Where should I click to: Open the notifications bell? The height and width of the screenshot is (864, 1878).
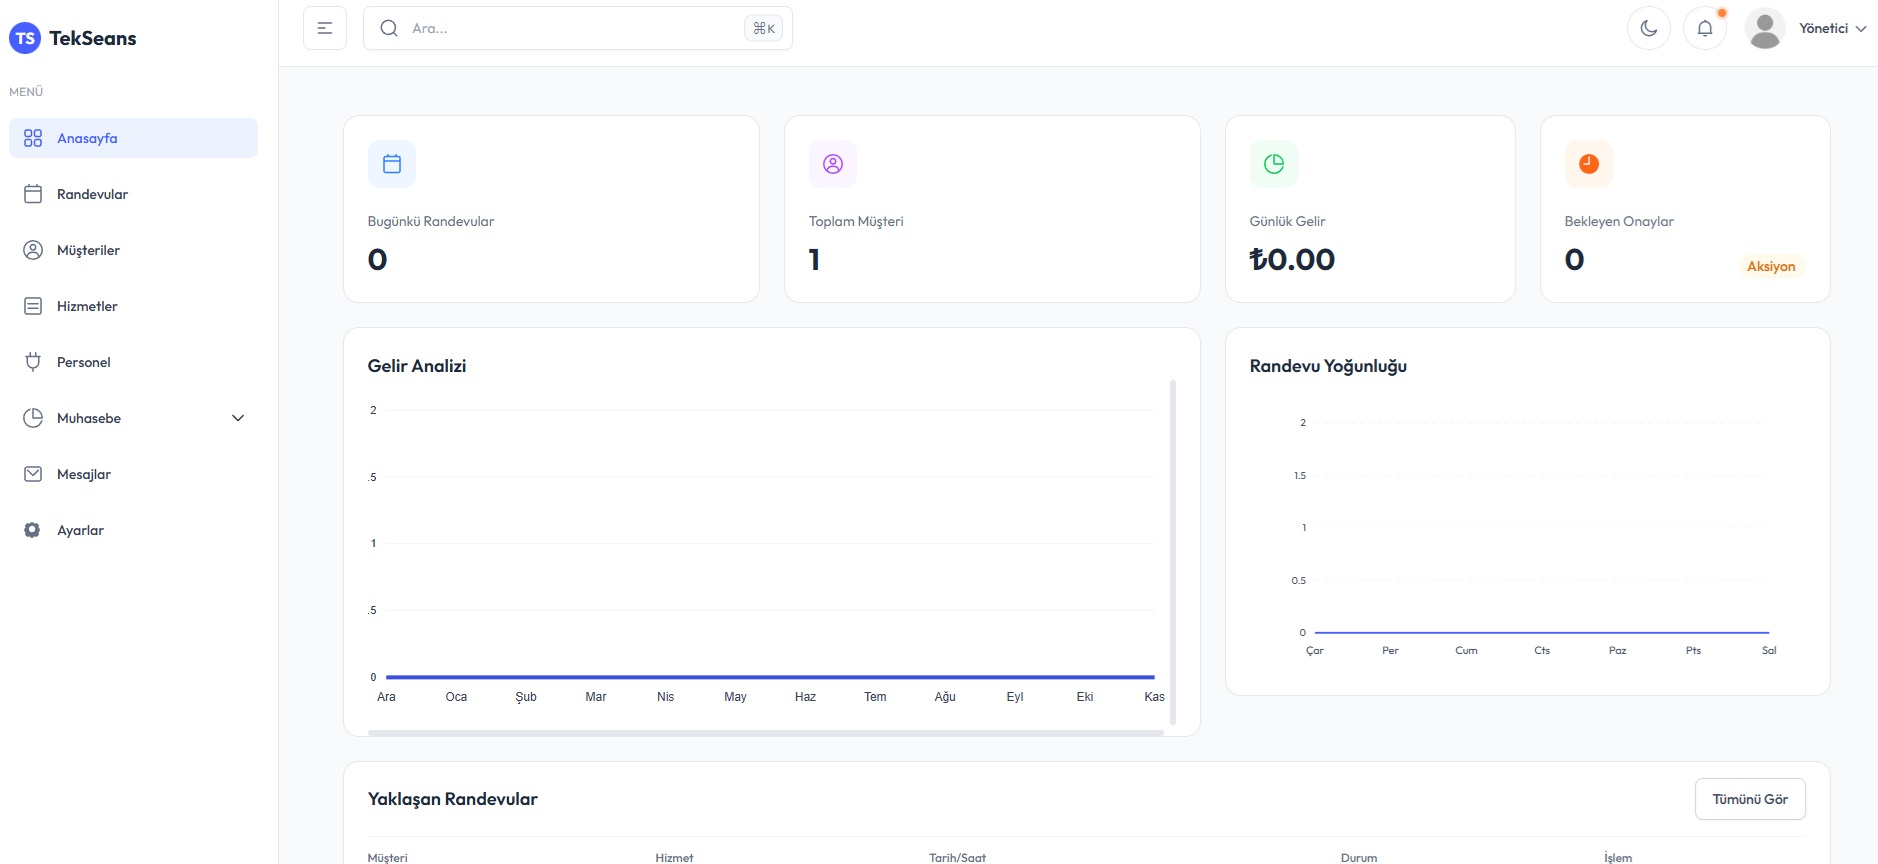coord(1705,28)
